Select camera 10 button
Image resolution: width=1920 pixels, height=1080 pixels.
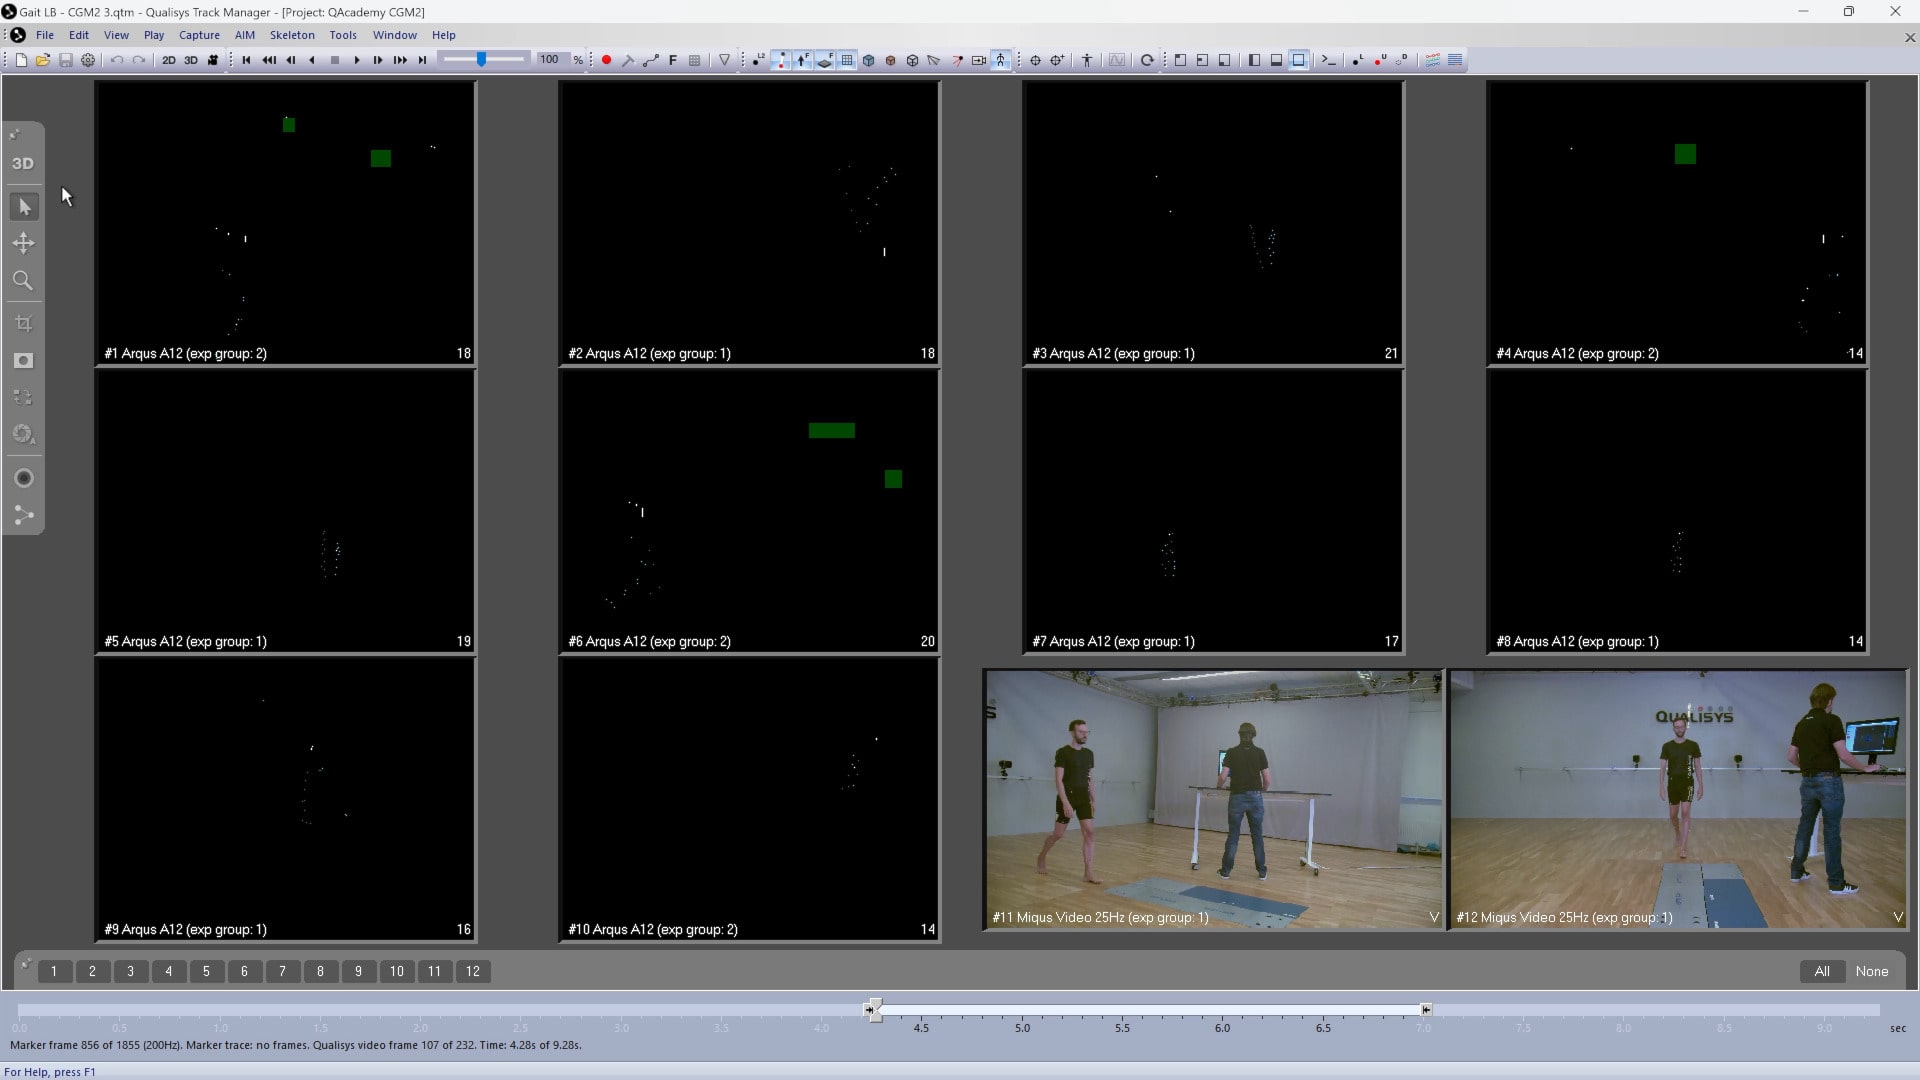pyautogui.click(x=397, y=971)
